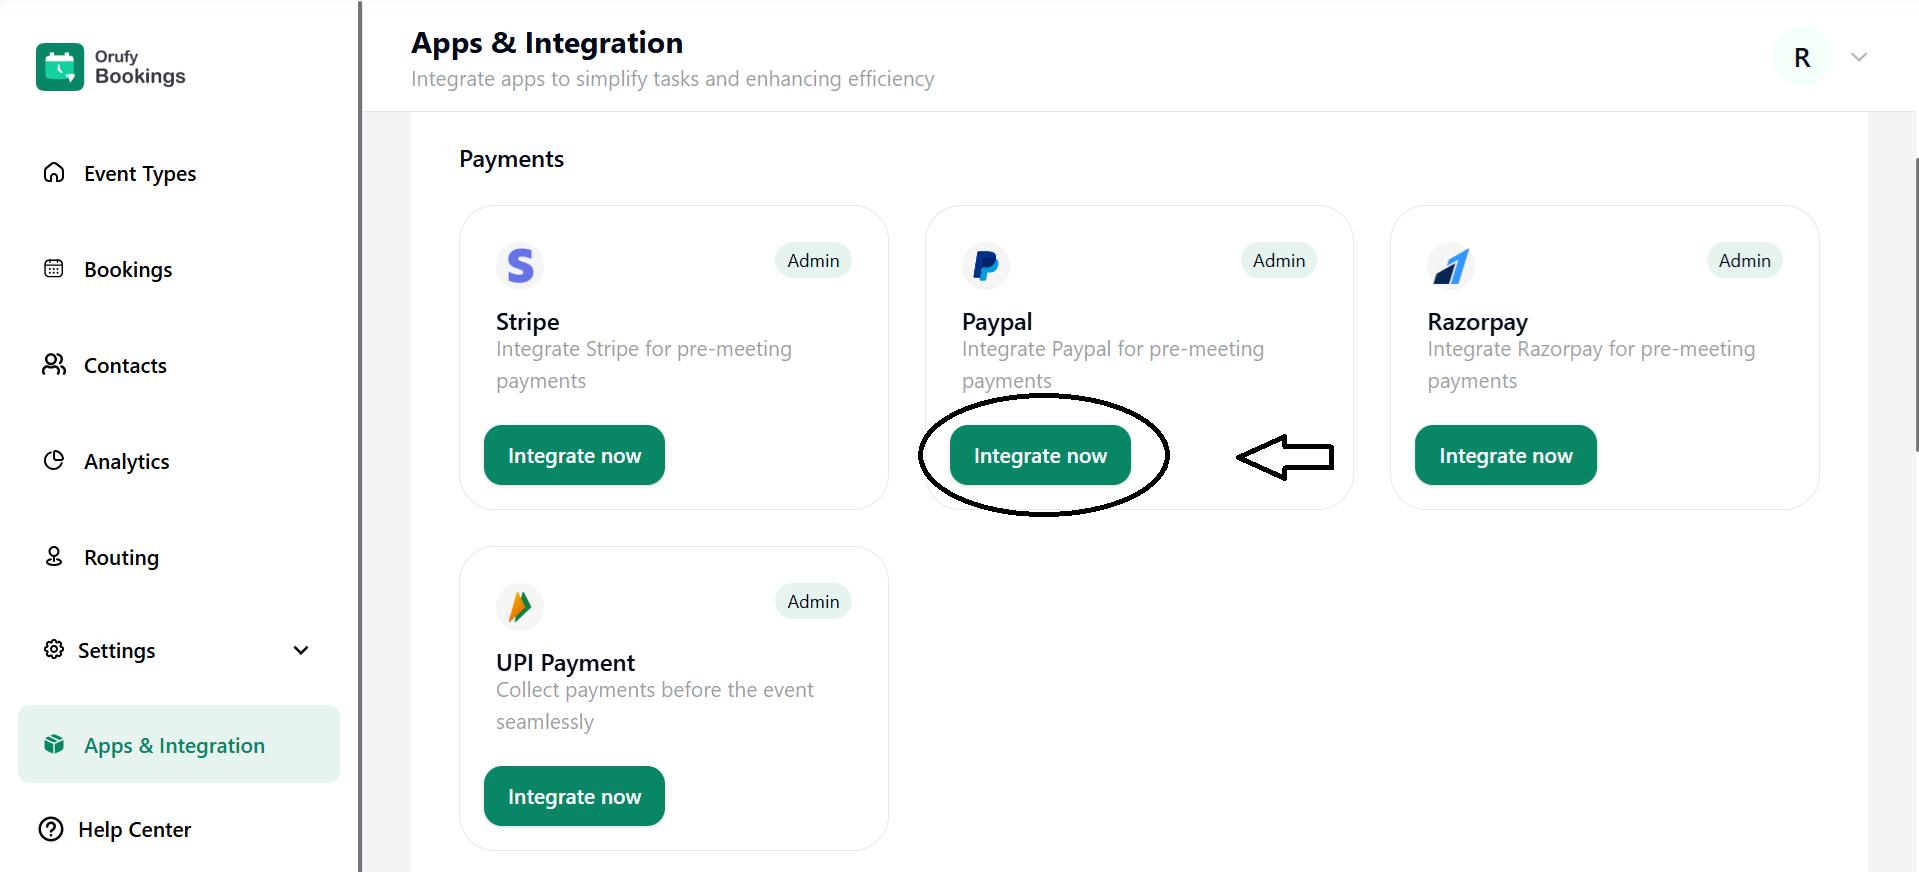Viewport: 1919px width, 872px height.
Task: Switch to Apps & Integration in sidebar
Action: (x=172, y=745)
